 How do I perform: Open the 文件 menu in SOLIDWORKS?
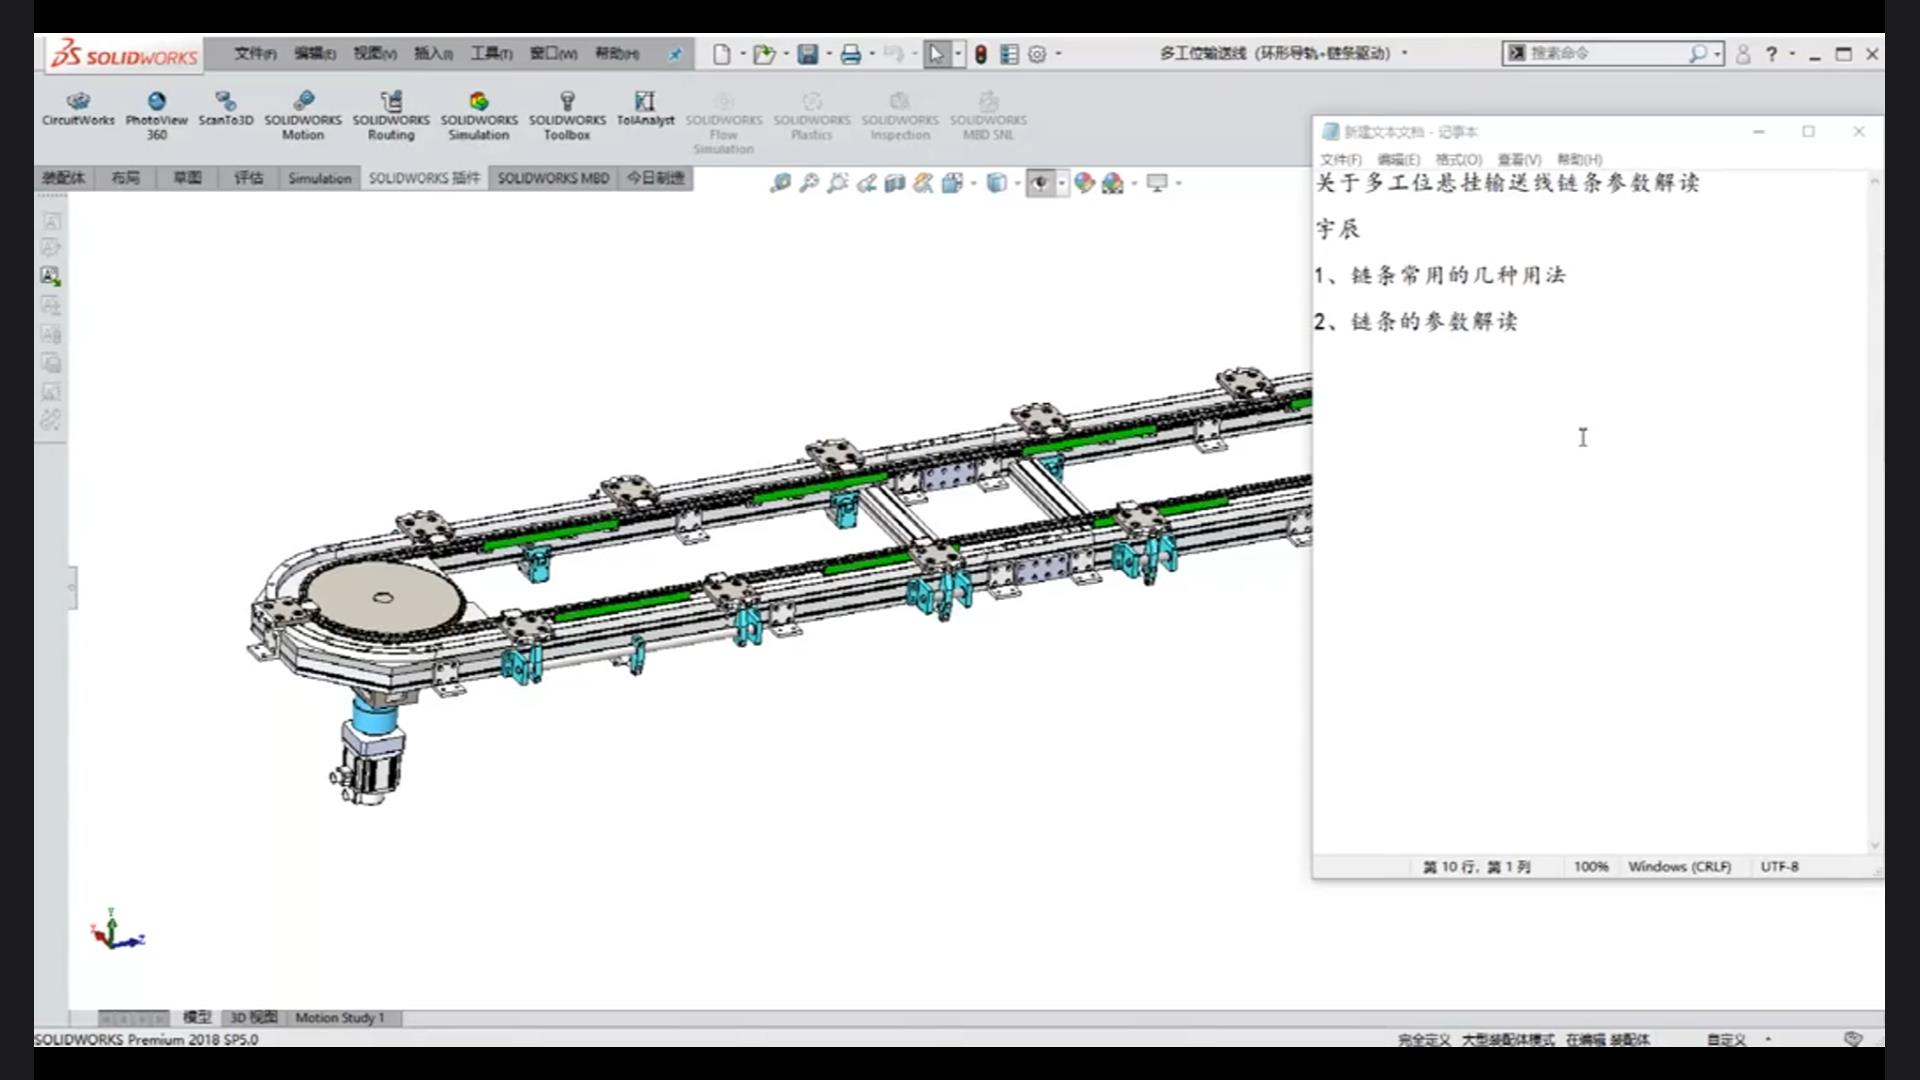[255, 53]
